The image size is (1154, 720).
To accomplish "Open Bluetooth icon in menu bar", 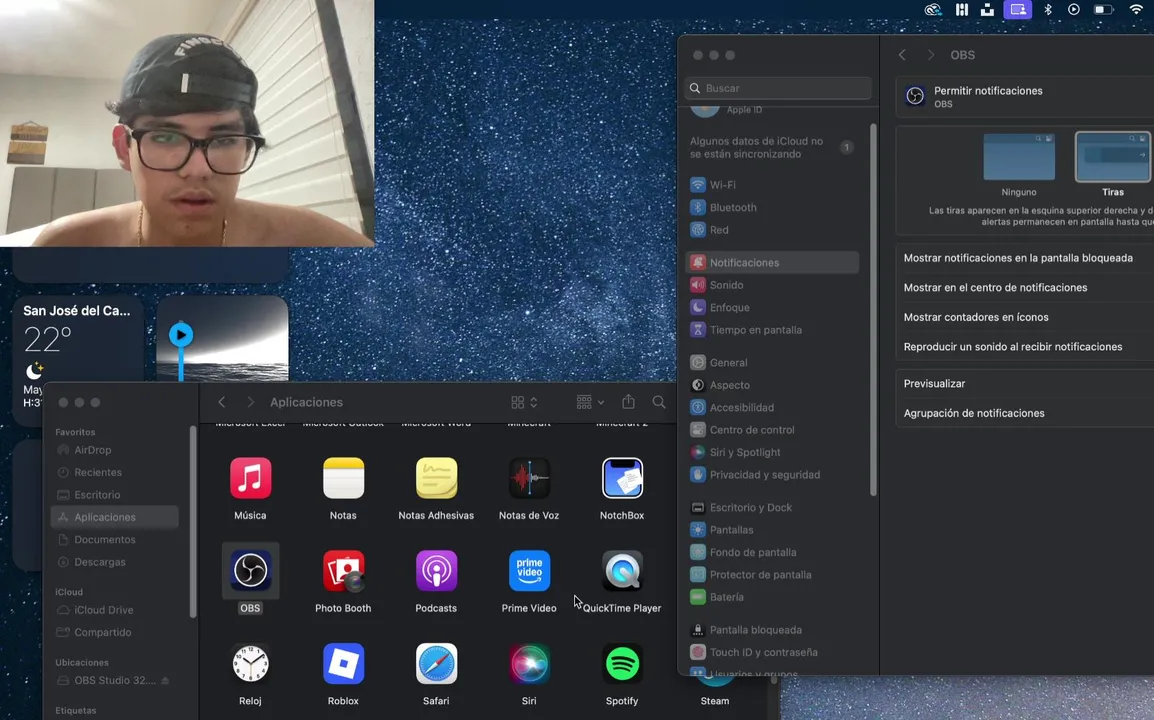I will coord(1048,10).
